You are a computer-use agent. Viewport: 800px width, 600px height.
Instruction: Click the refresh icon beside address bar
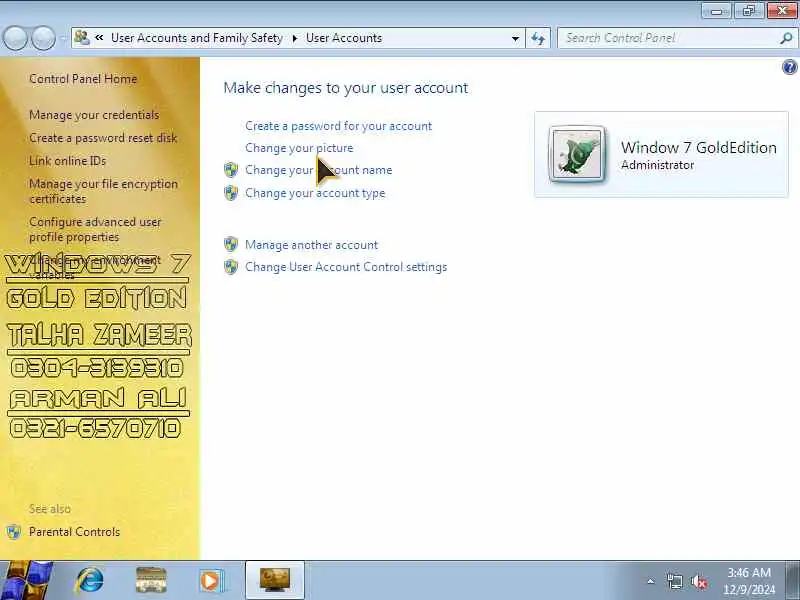coord(538,38)
